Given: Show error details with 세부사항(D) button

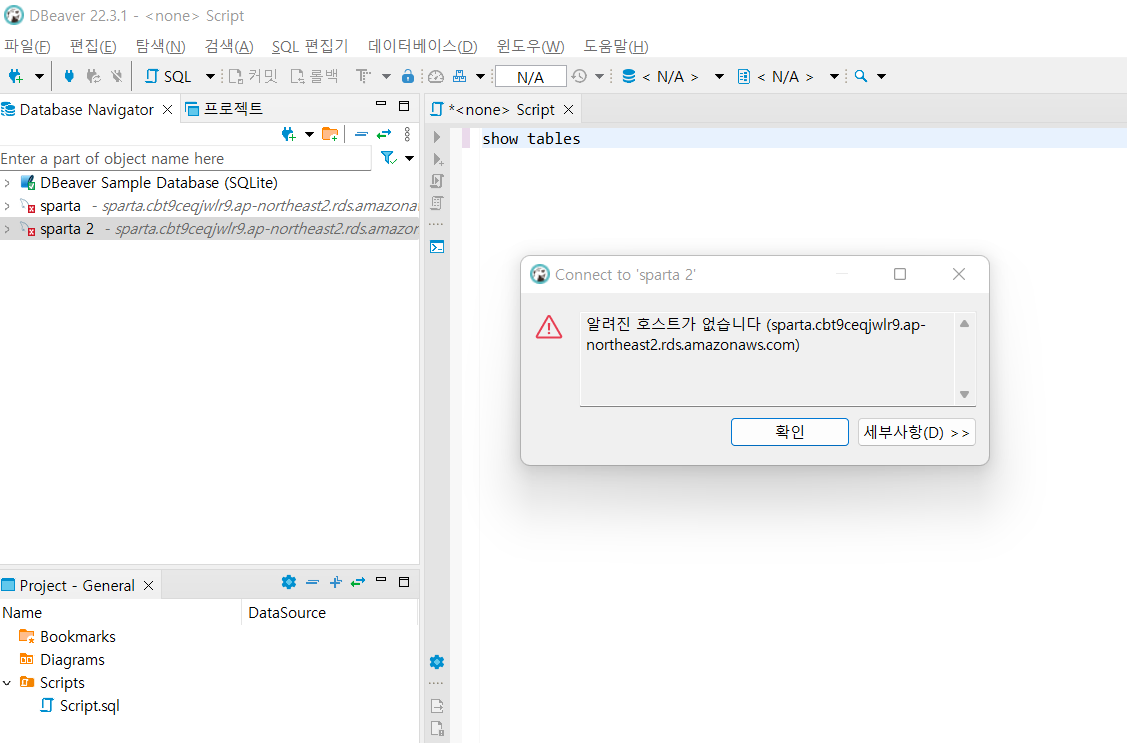Looking at the screenshot, I should click(916, 432).
